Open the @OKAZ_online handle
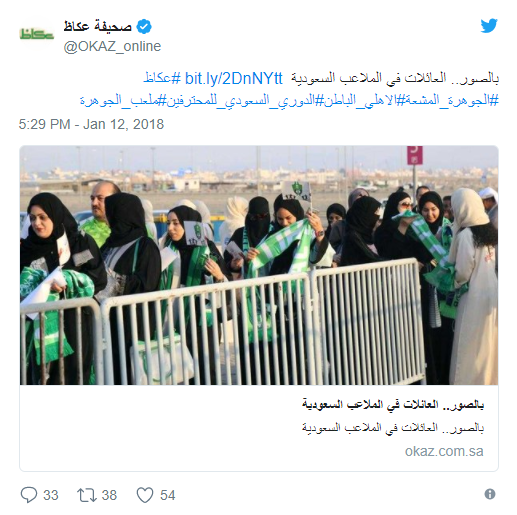Viewport: 517px width, 515px height. [112, 46]
